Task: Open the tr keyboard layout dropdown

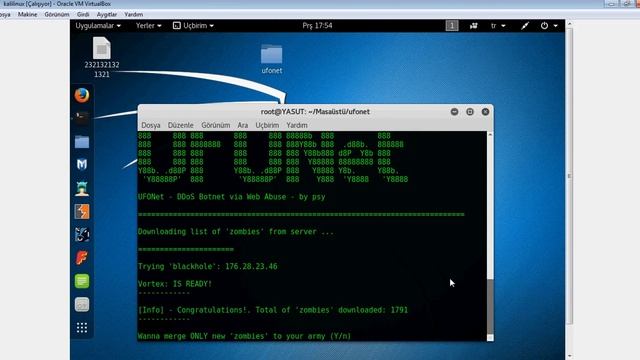Action: click(498, 26)
